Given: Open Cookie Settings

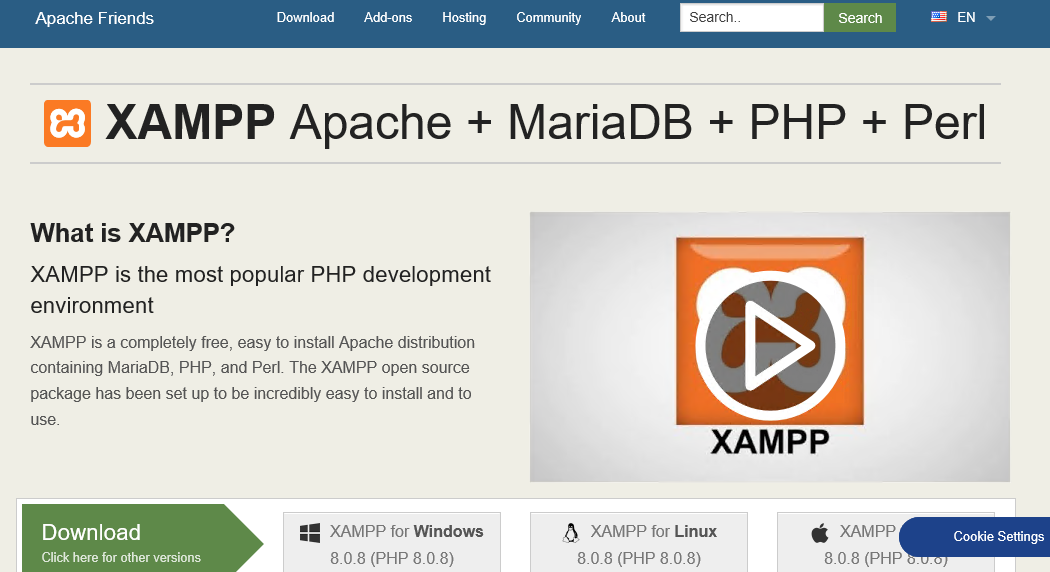Looking at the screenshot, I should click(976, 537).
